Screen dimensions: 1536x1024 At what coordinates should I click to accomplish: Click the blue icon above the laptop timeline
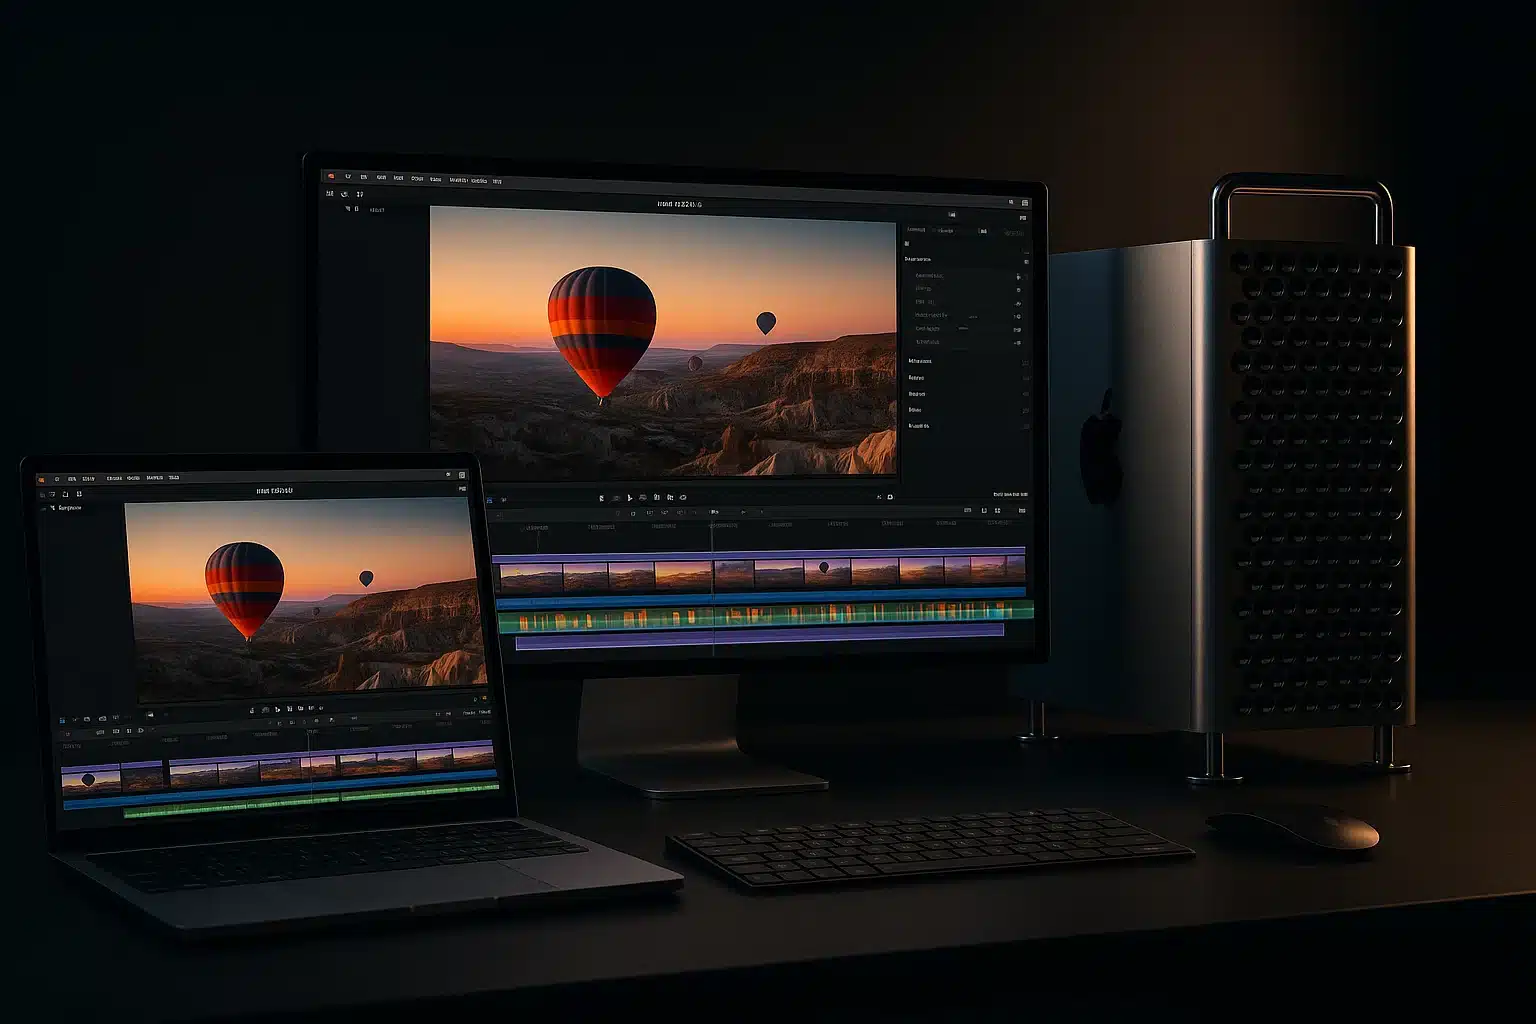(x=62, y=720)
